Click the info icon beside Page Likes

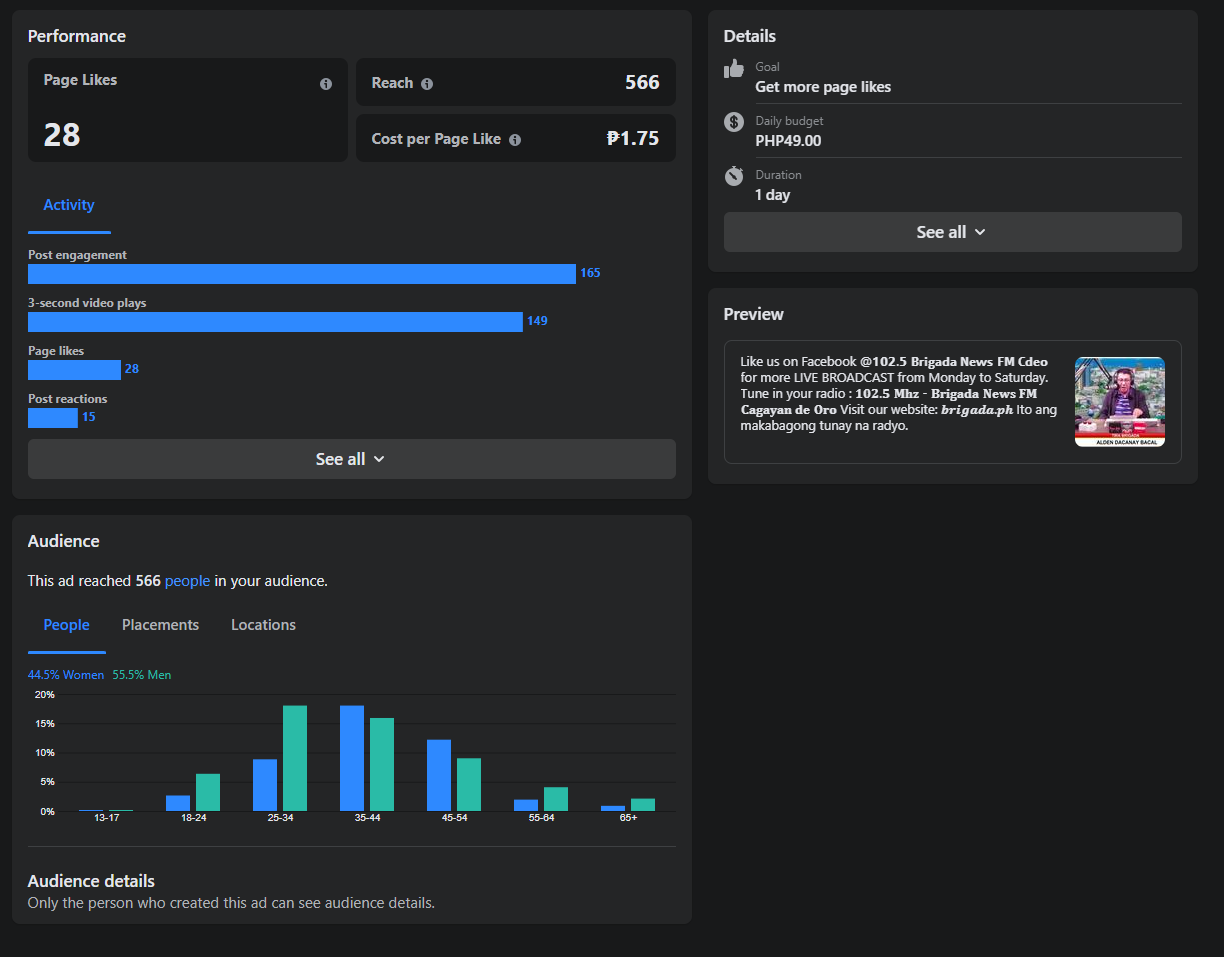(326, 84)
